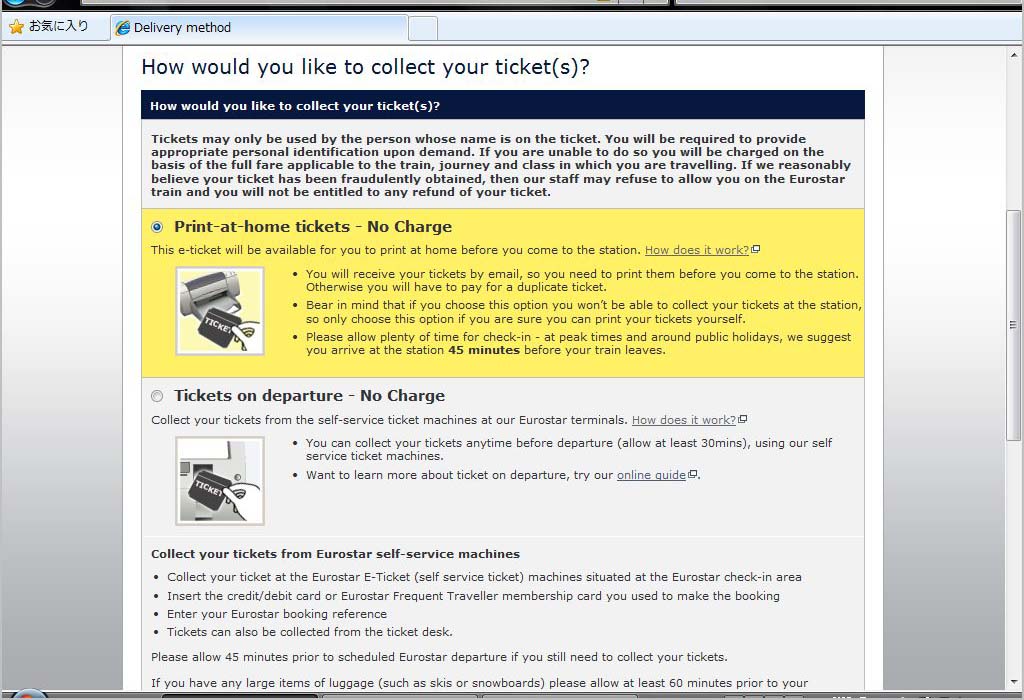Switch to the Delivery method tab
The width and height of the screenshot is (1024, 700).
tap(258, 28)
